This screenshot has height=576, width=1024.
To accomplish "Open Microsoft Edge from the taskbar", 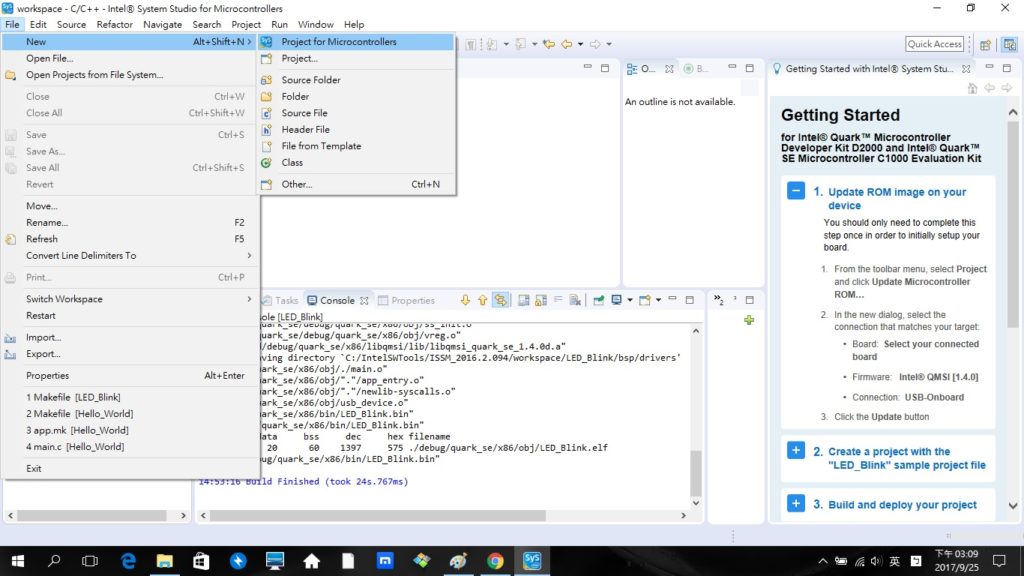I will (x=128, y=560).
